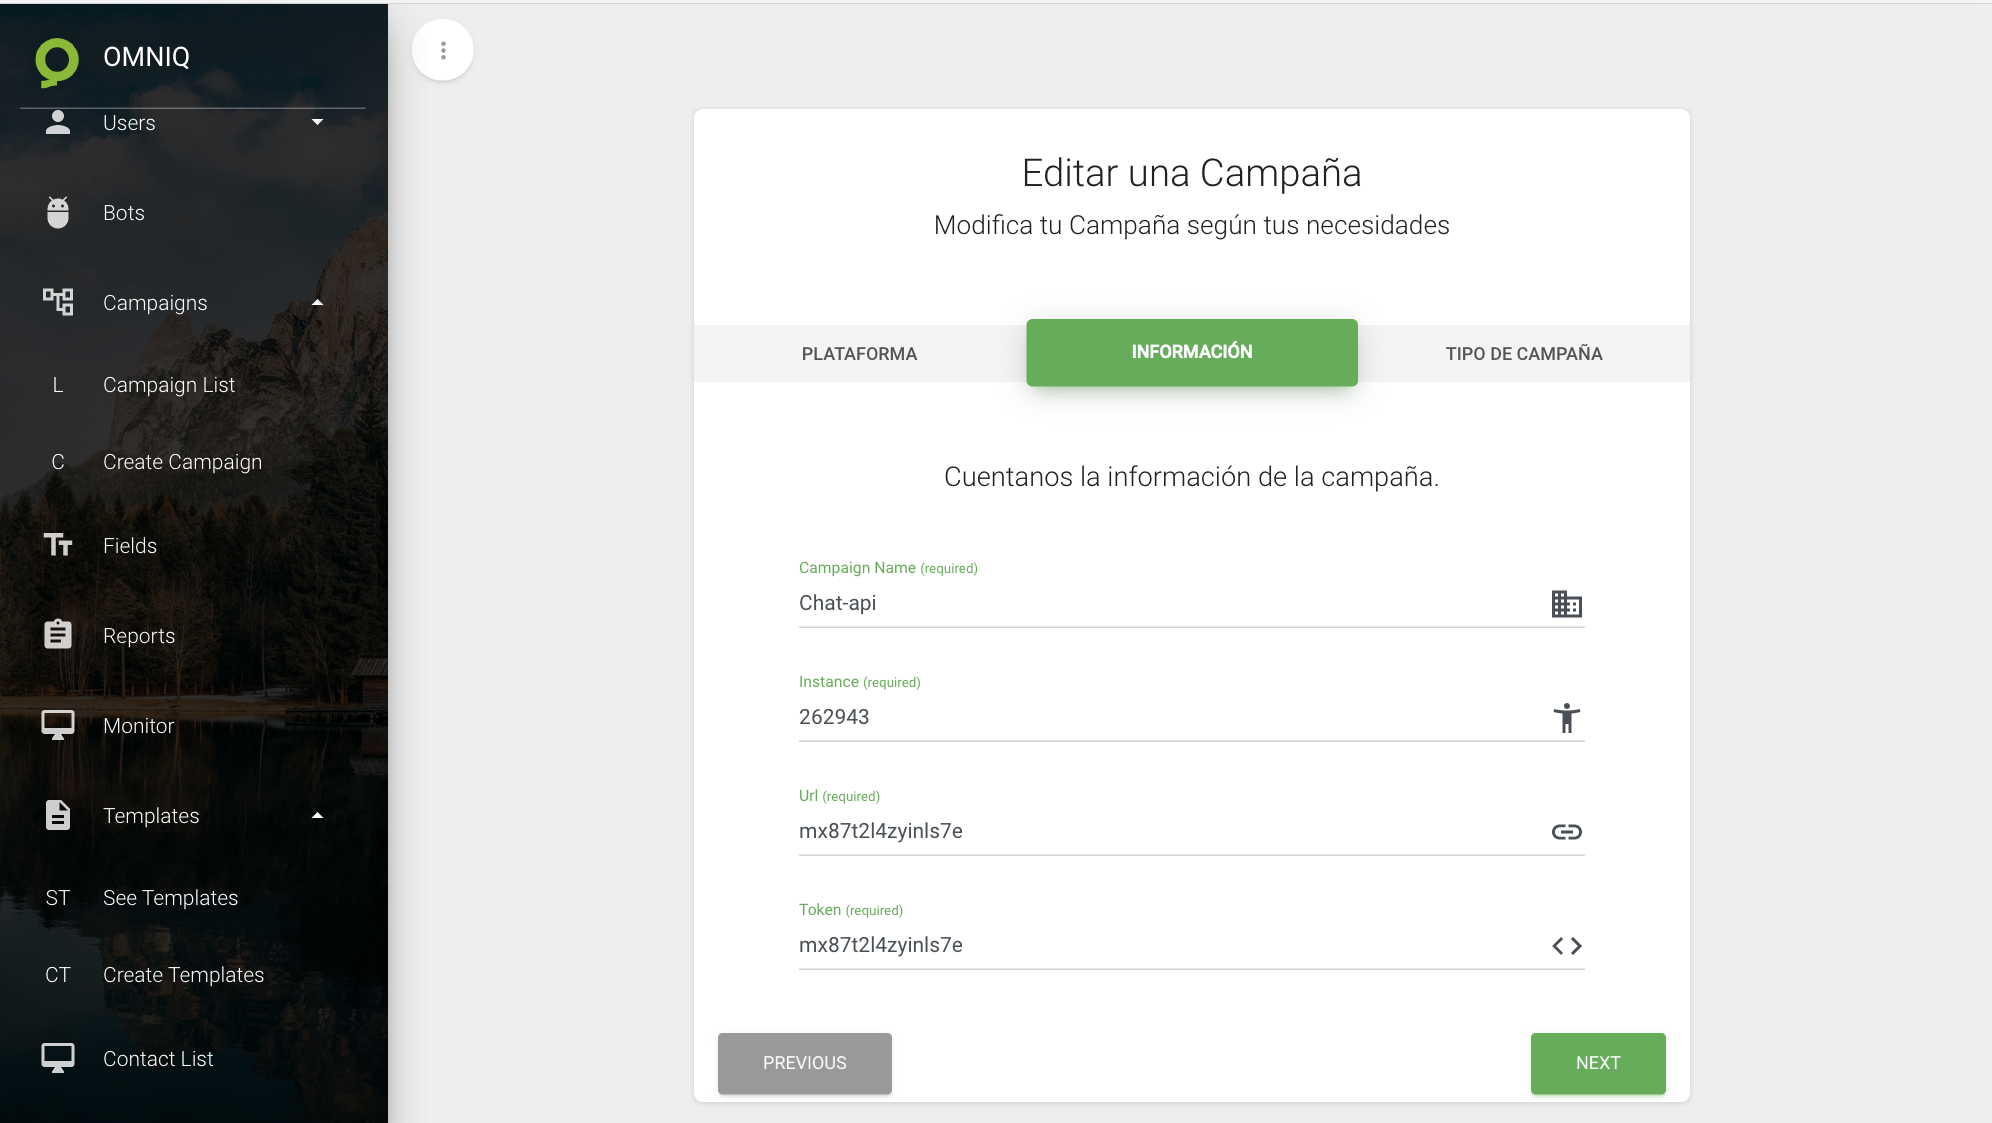Click the Fields text-size icon

[58, 545]
